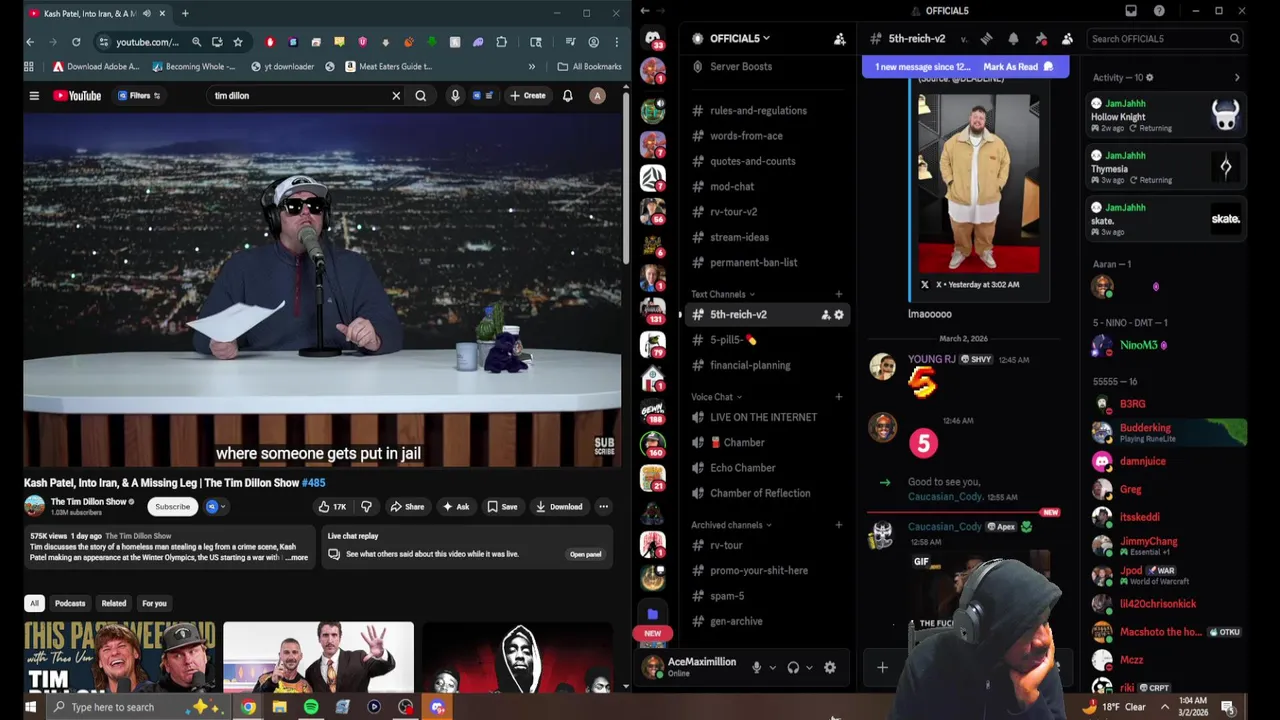The image size is (1280, 720).
Task: Open the YouTube account avatar menu
Action: 597,96
